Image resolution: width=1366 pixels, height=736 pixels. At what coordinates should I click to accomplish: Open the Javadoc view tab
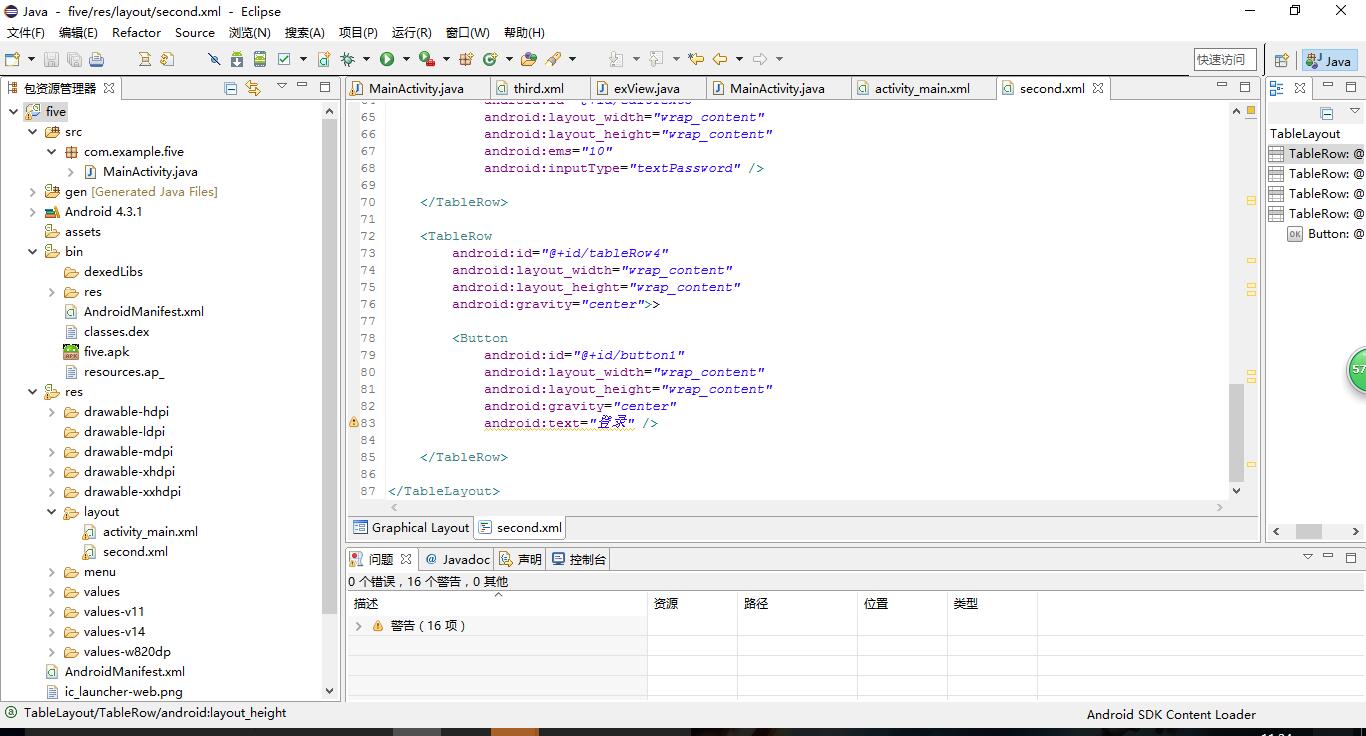point(457,559)
